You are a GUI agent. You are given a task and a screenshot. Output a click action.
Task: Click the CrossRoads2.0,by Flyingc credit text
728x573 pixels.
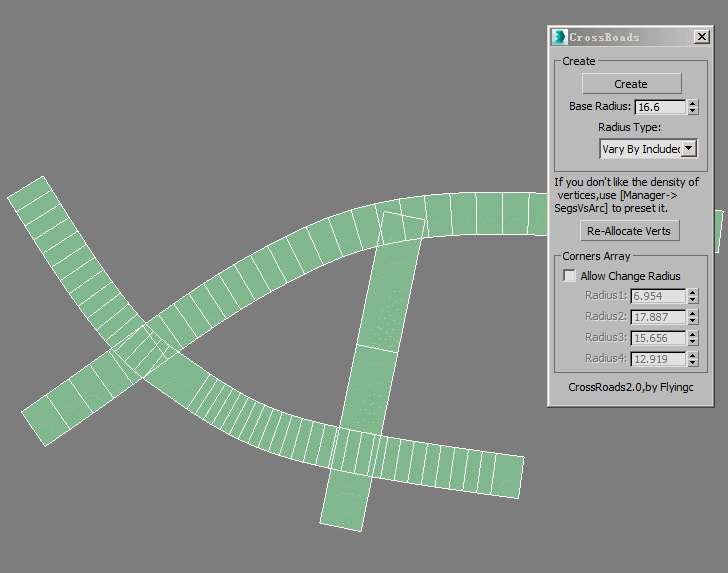pos(630,387)
